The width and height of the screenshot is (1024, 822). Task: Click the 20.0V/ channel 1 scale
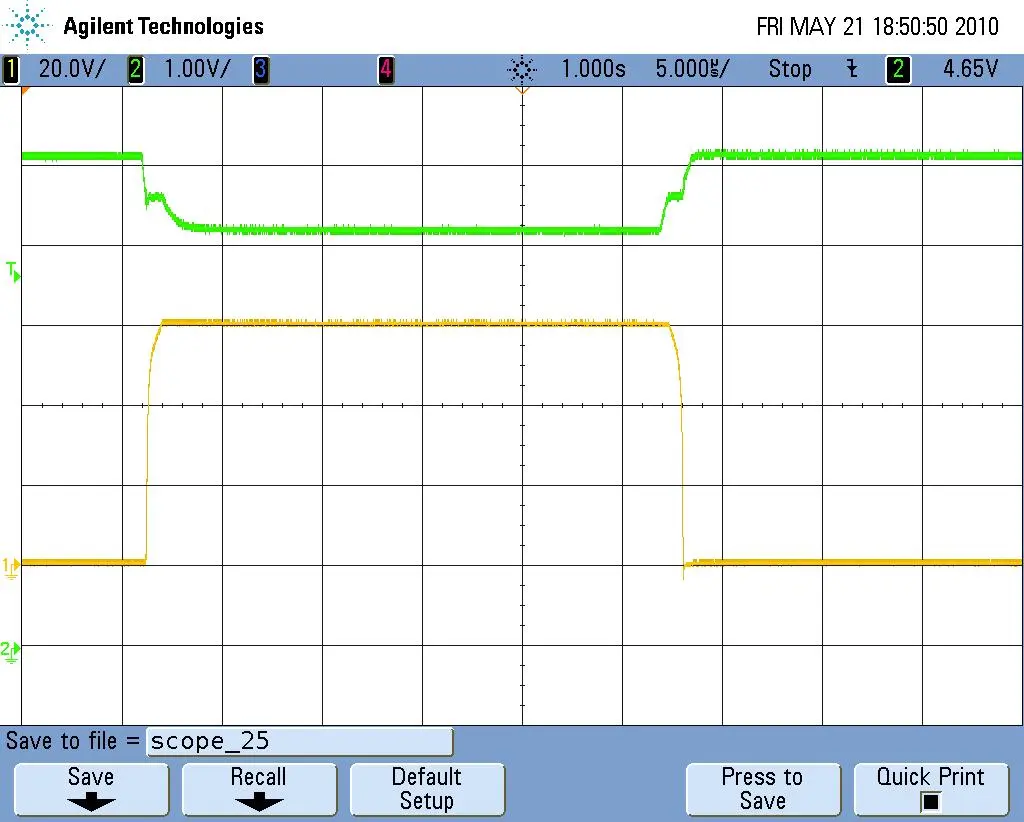point(71,69)
